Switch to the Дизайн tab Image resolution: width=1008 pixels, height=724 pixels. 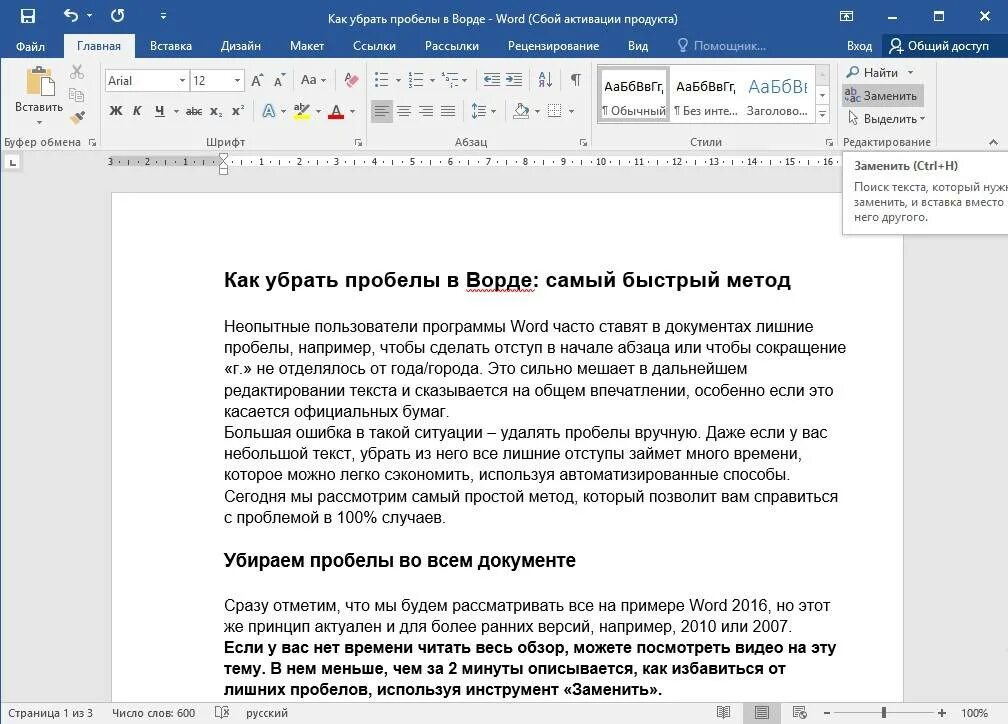pyautogui.click(x=240, y=46)
